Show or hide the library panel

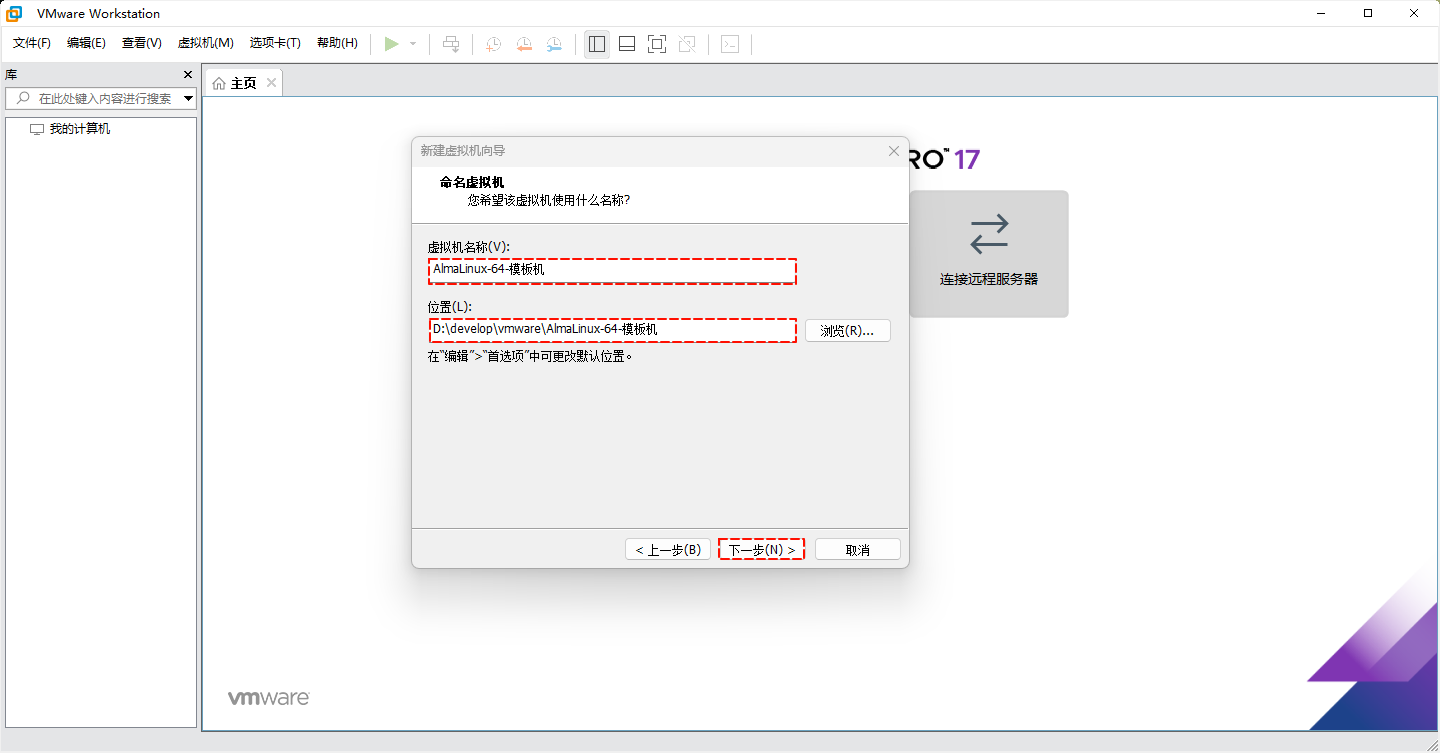pos(596,43)
